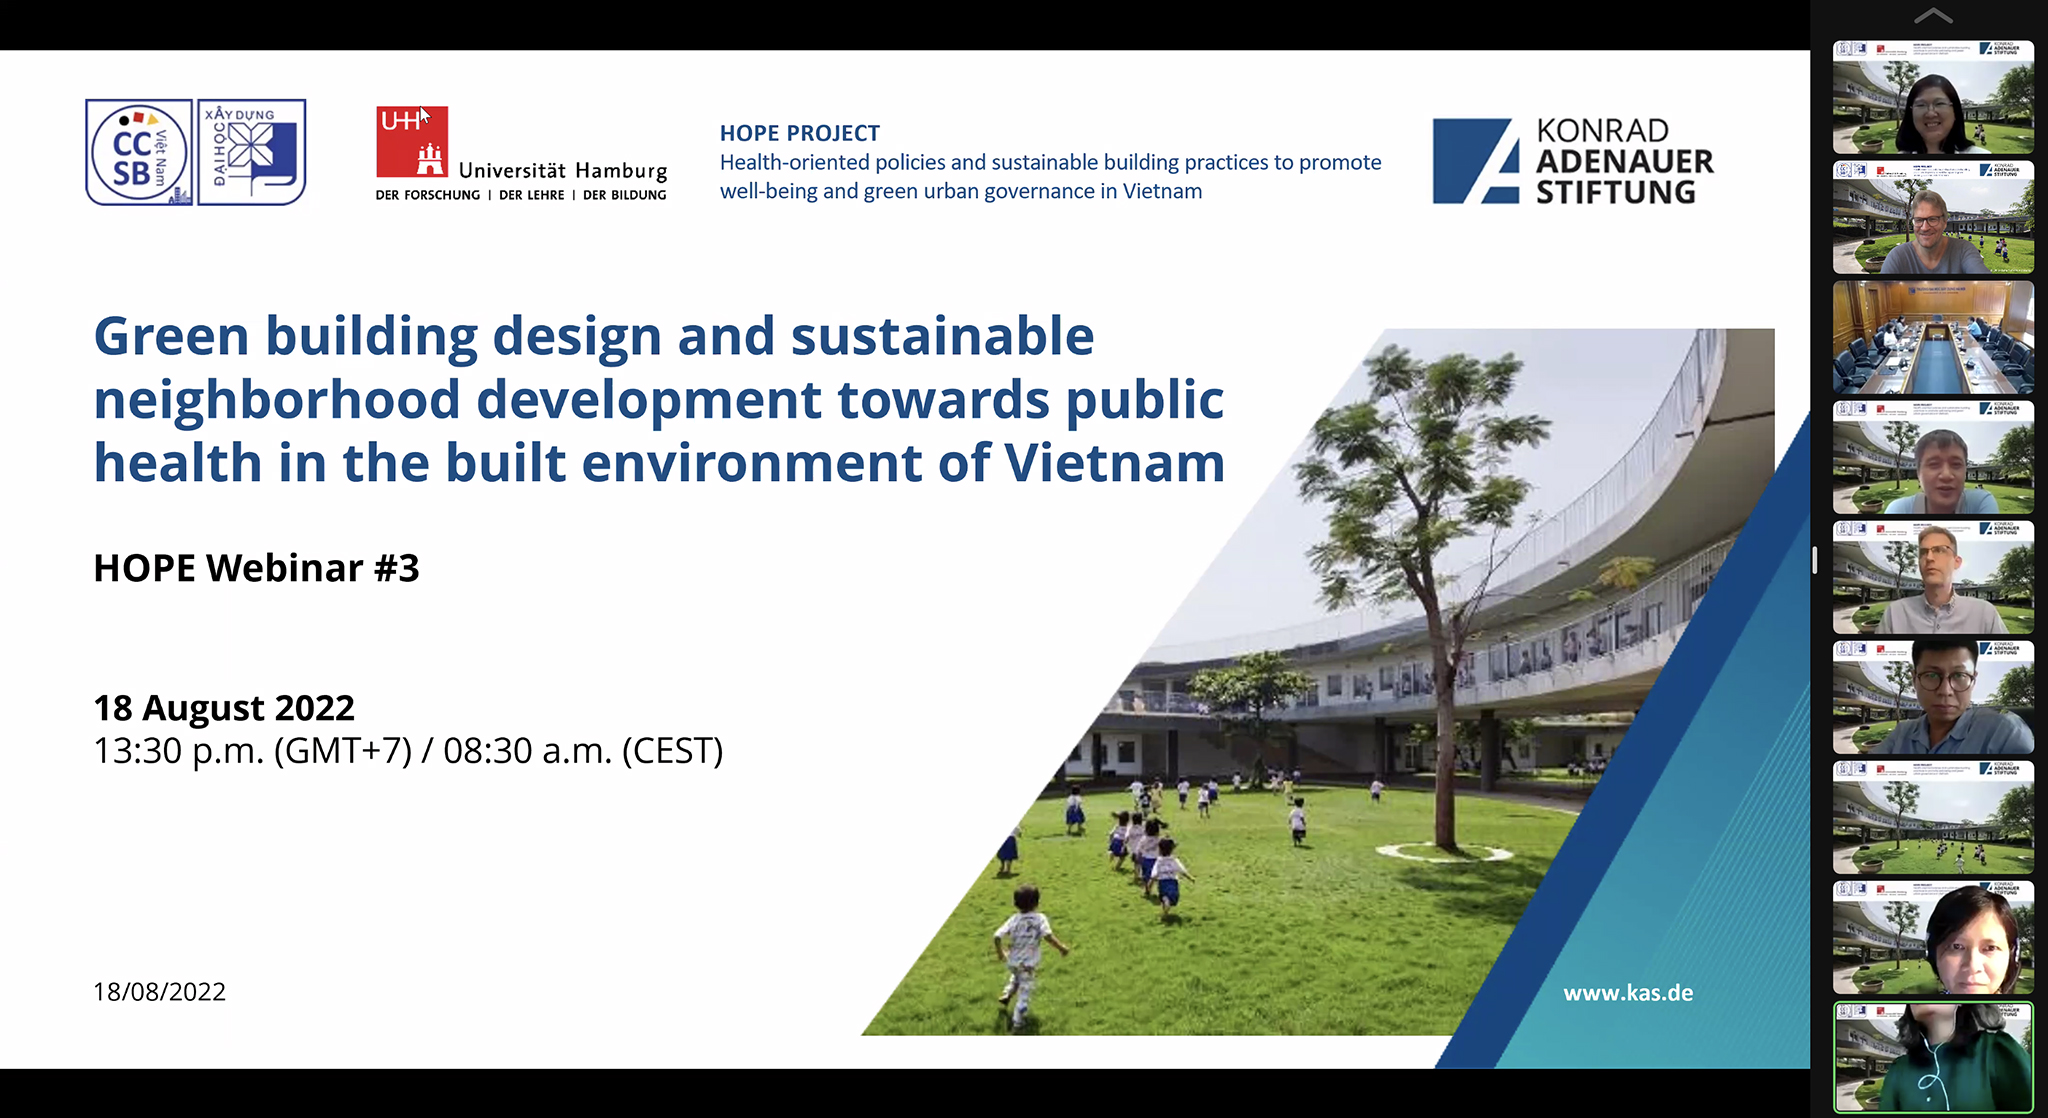Click the kindergarten courtyard photo on the slide

[x=1318, y=682]
